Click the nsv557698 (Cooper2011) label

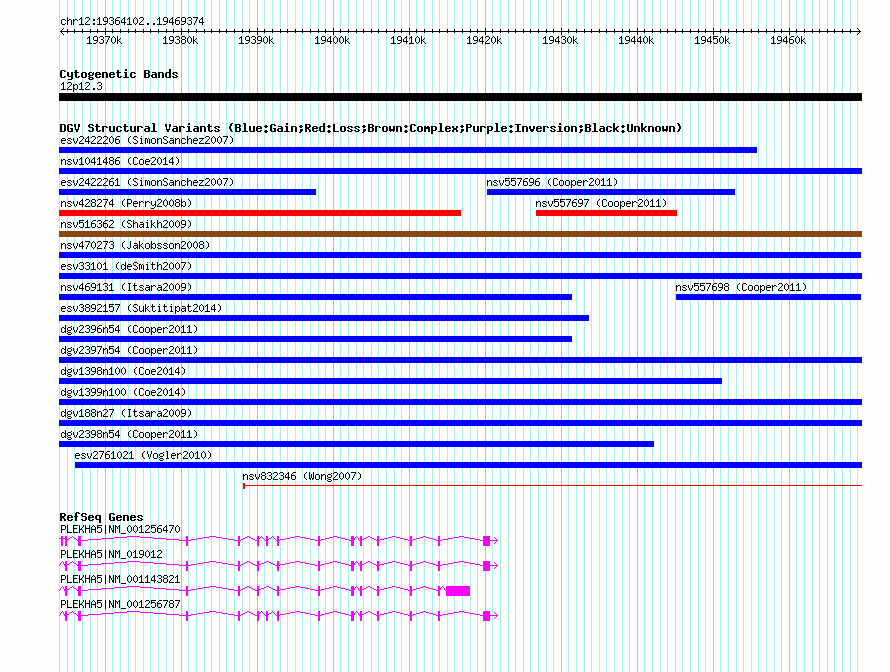point(741,287)
